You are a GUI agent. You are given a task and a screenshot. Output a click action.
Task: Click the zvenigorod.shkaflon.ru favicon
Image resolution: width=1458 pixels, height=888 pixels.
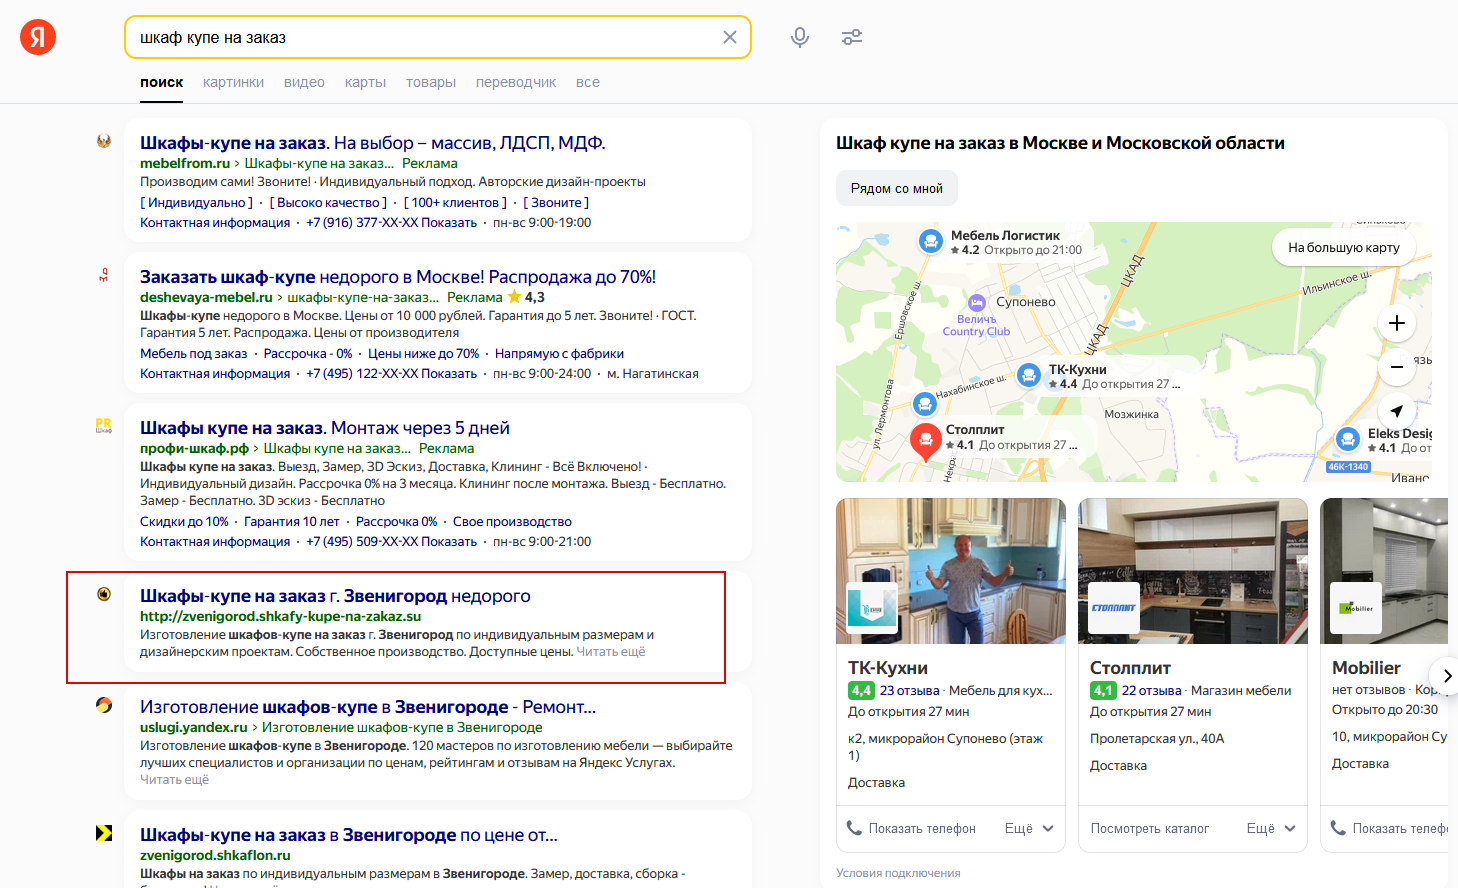(104, 833)
